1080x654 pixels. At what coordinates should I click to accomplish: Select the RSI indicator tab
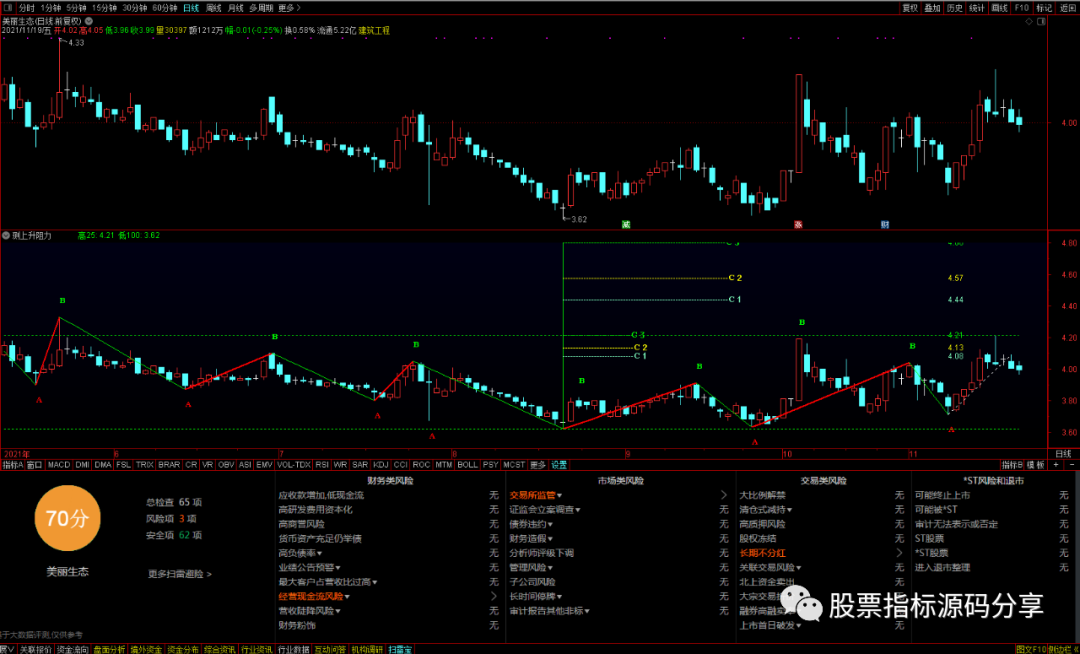(x=322, y=465)
